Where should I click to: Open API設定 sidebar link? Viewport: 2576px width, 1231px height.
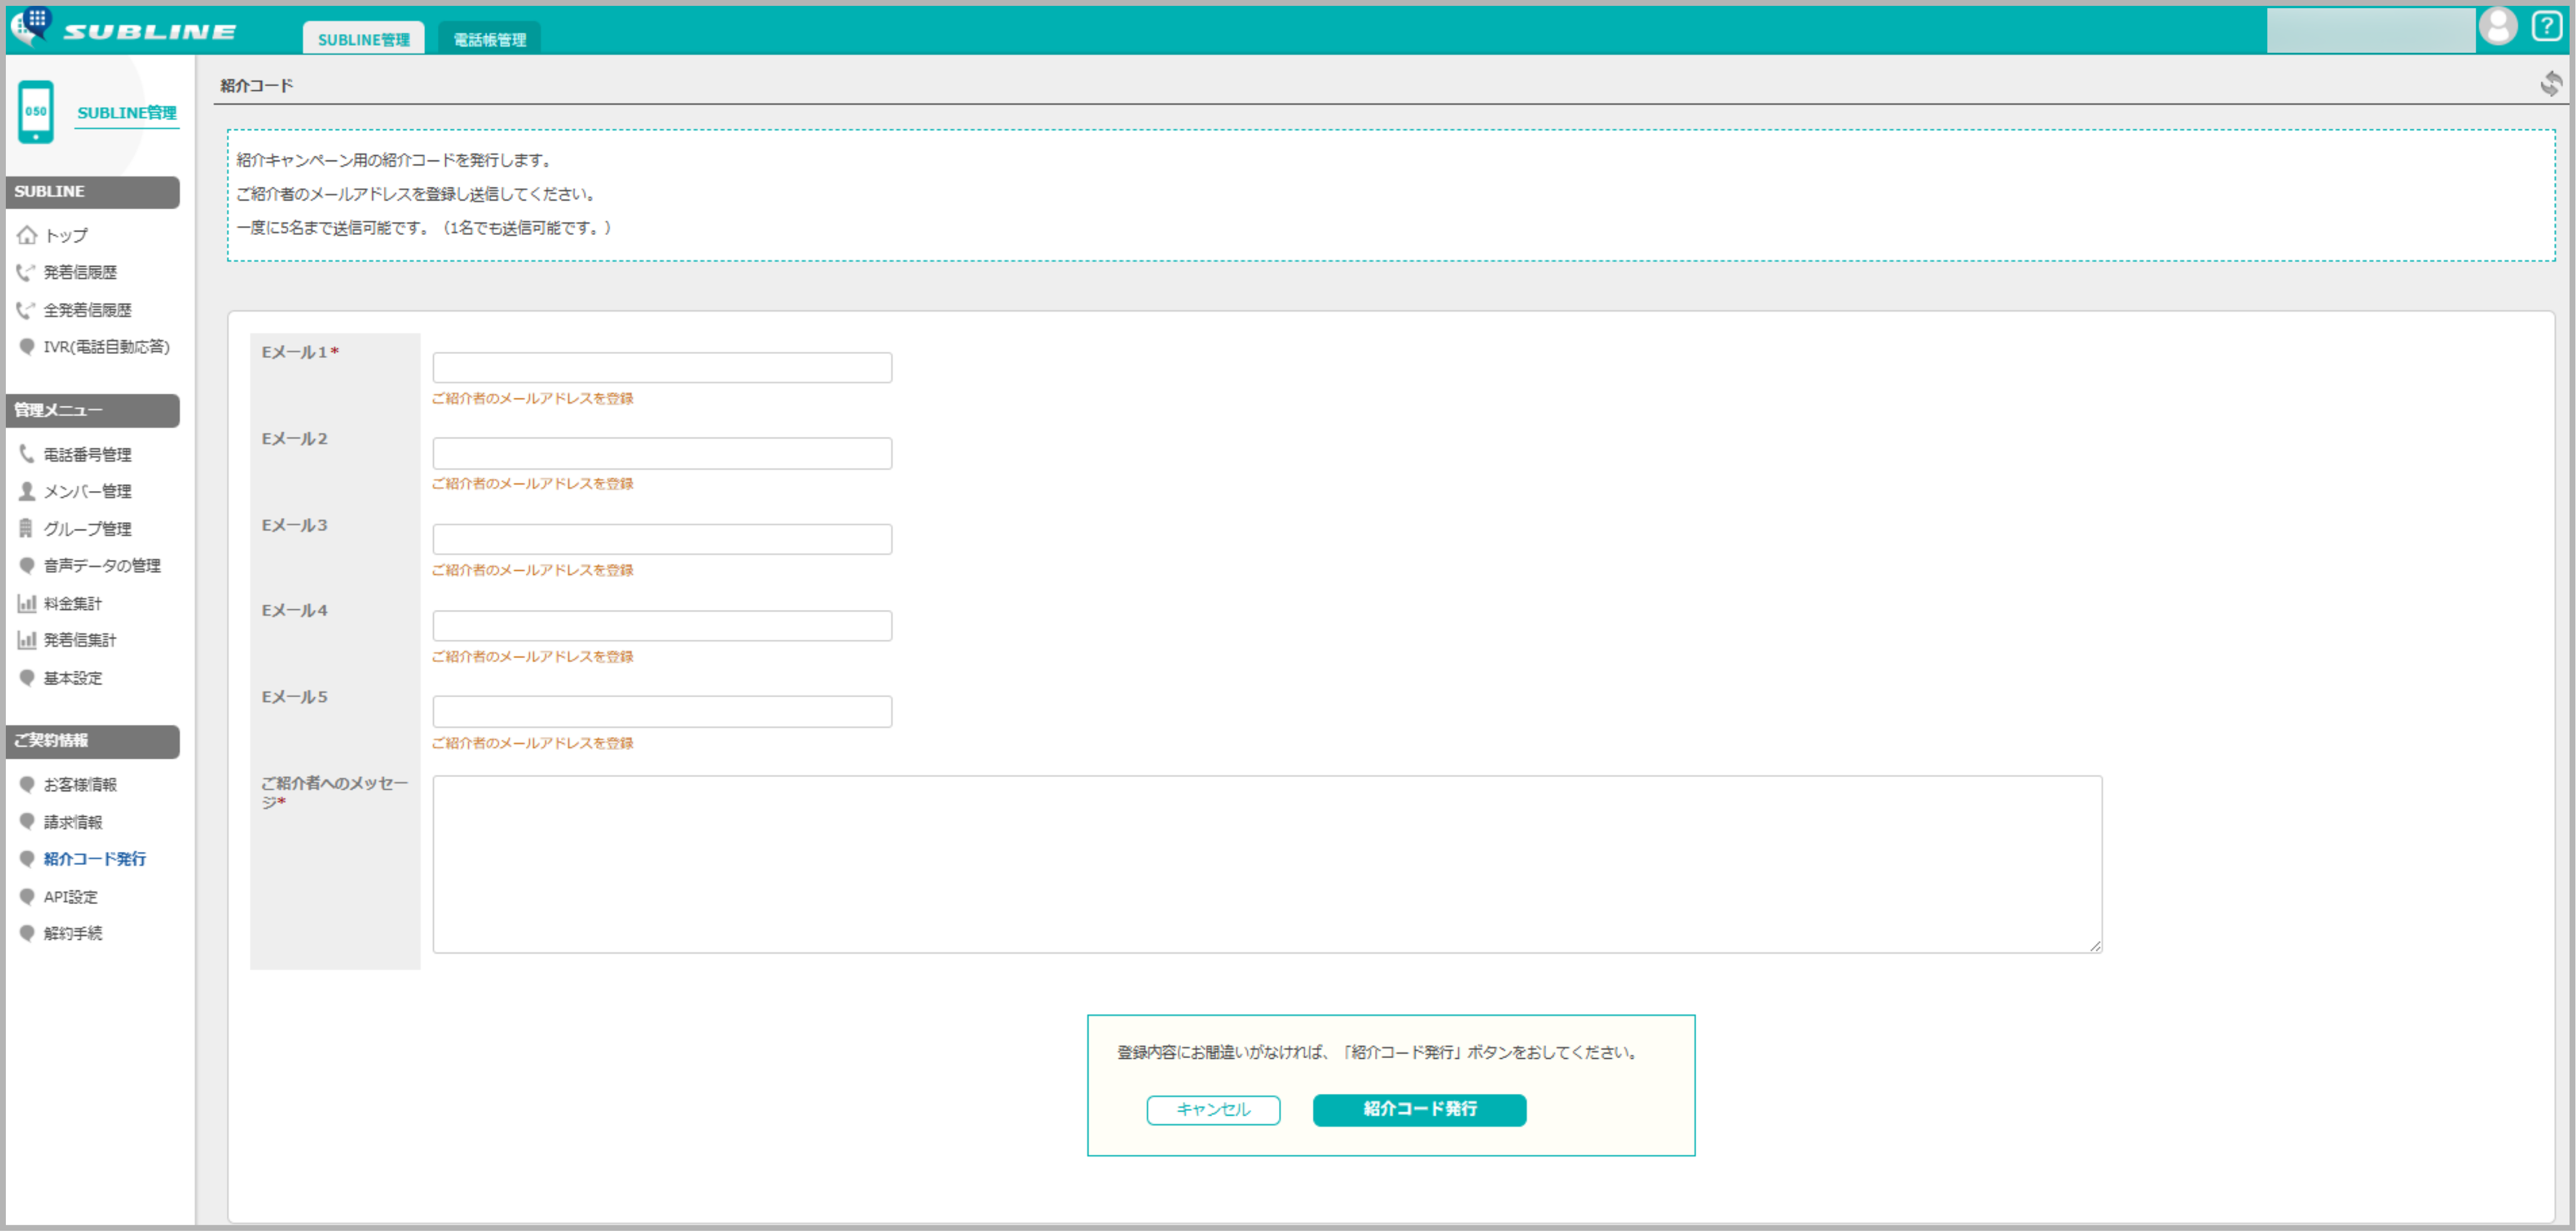(69, 896)
